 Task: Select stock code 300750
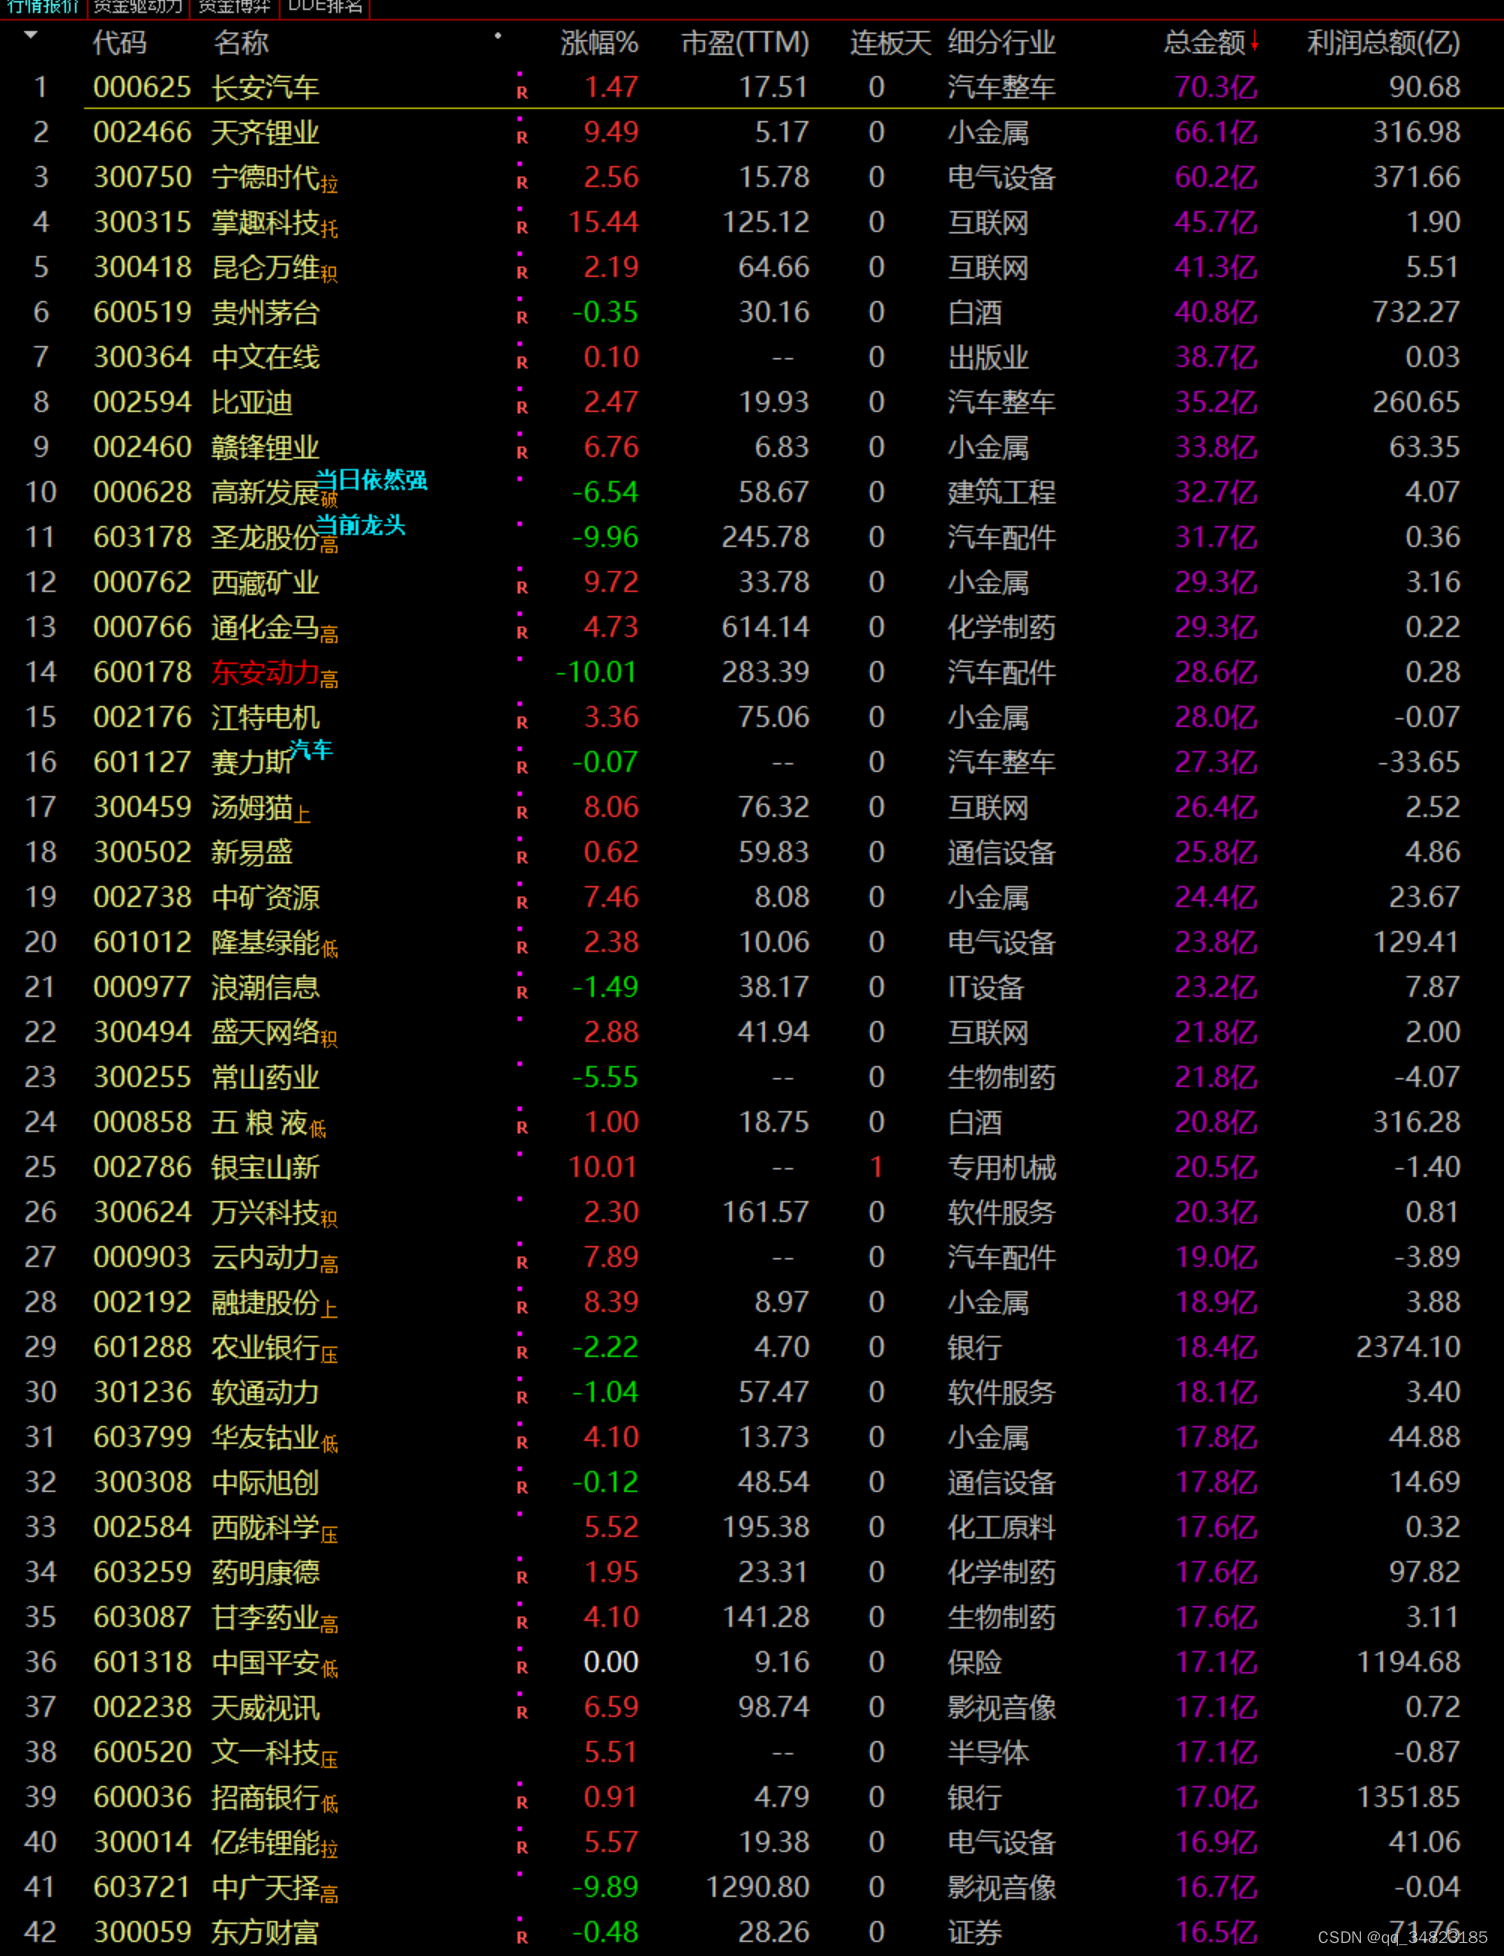click(x=142, y=177)
